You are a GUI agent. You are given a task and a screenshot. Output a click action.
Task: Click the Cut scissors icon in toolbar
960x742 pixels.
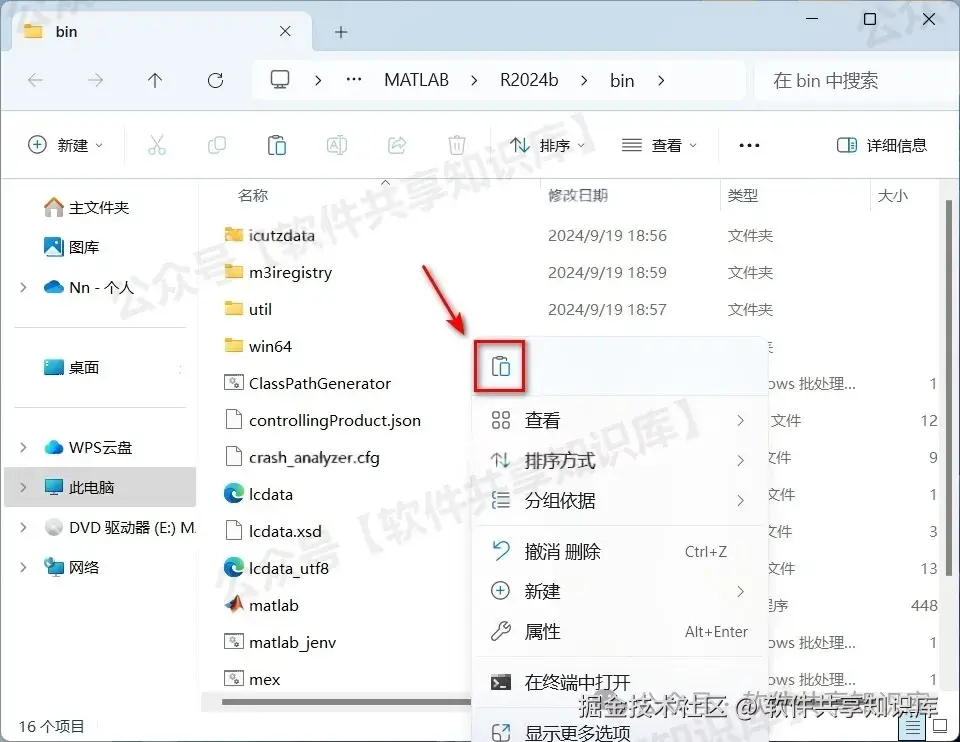[157, 146]
